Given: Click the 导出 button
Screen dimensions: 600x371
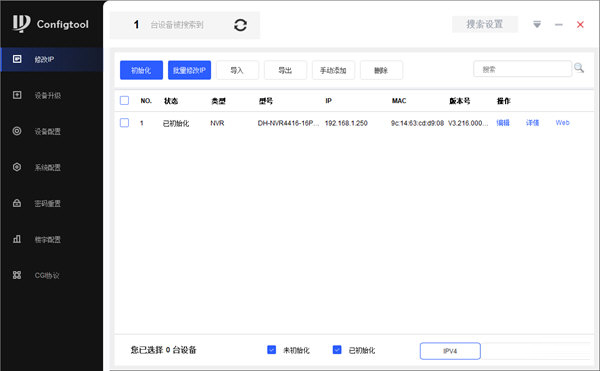Looking at the screenshot, I should [x=285, y=70].
